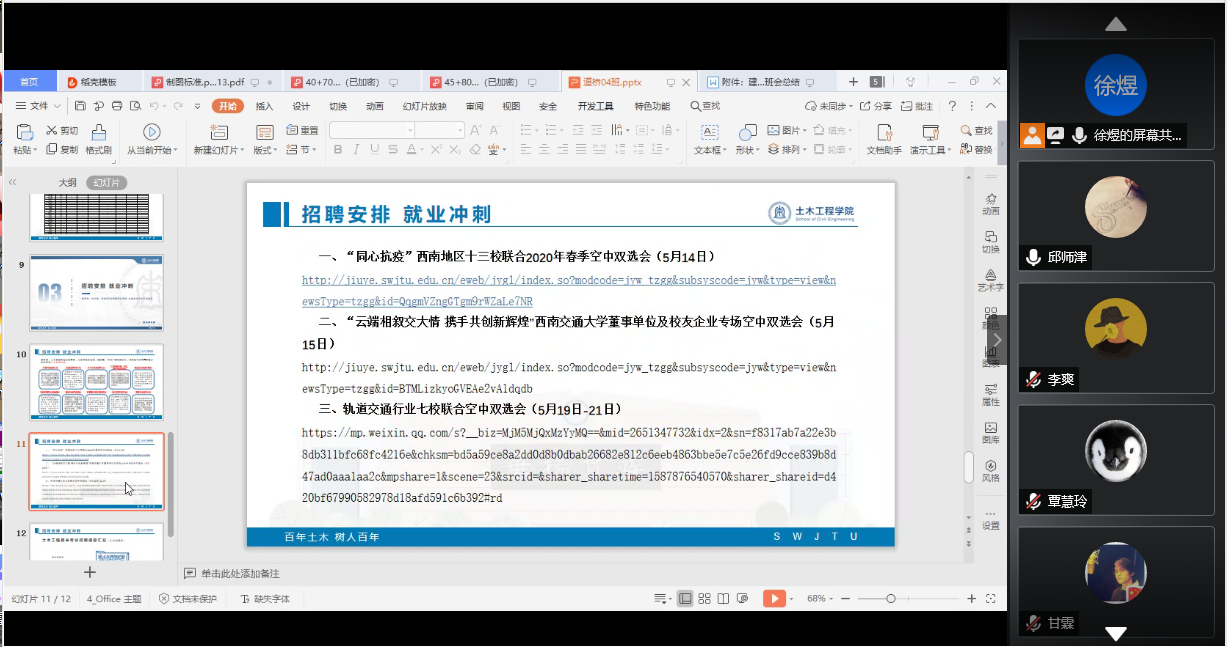Click the zoom slider handle in status bar
This screenshot has height=647, width=1227.
pos(891,598)
